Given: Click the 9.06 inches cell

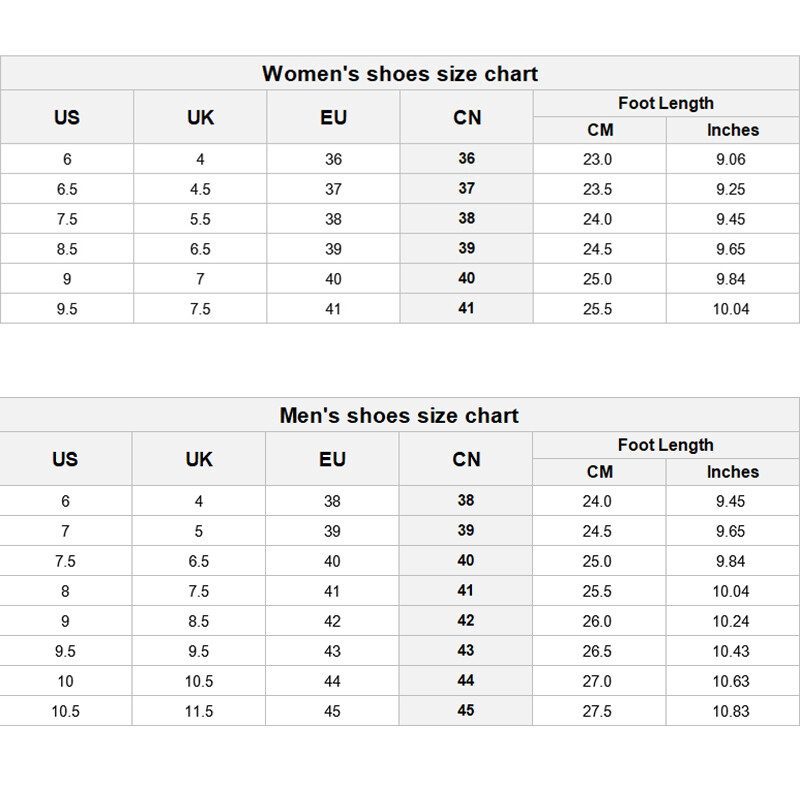Looking at the screenshot, I should [x=731, y=159].
